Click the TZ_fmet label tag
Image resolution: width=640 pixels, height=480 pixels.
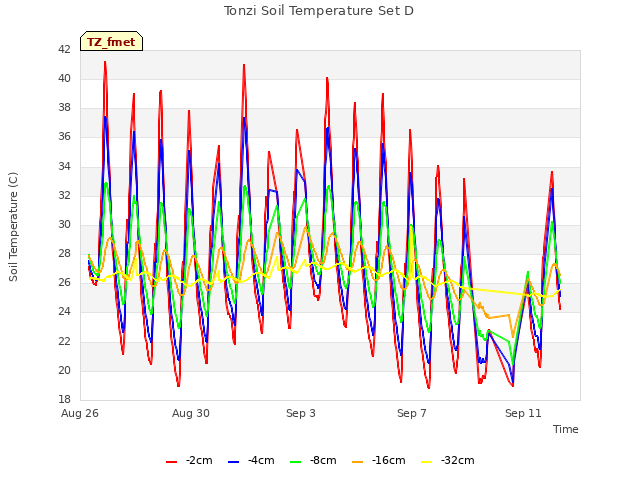click(x=111, y=42)
